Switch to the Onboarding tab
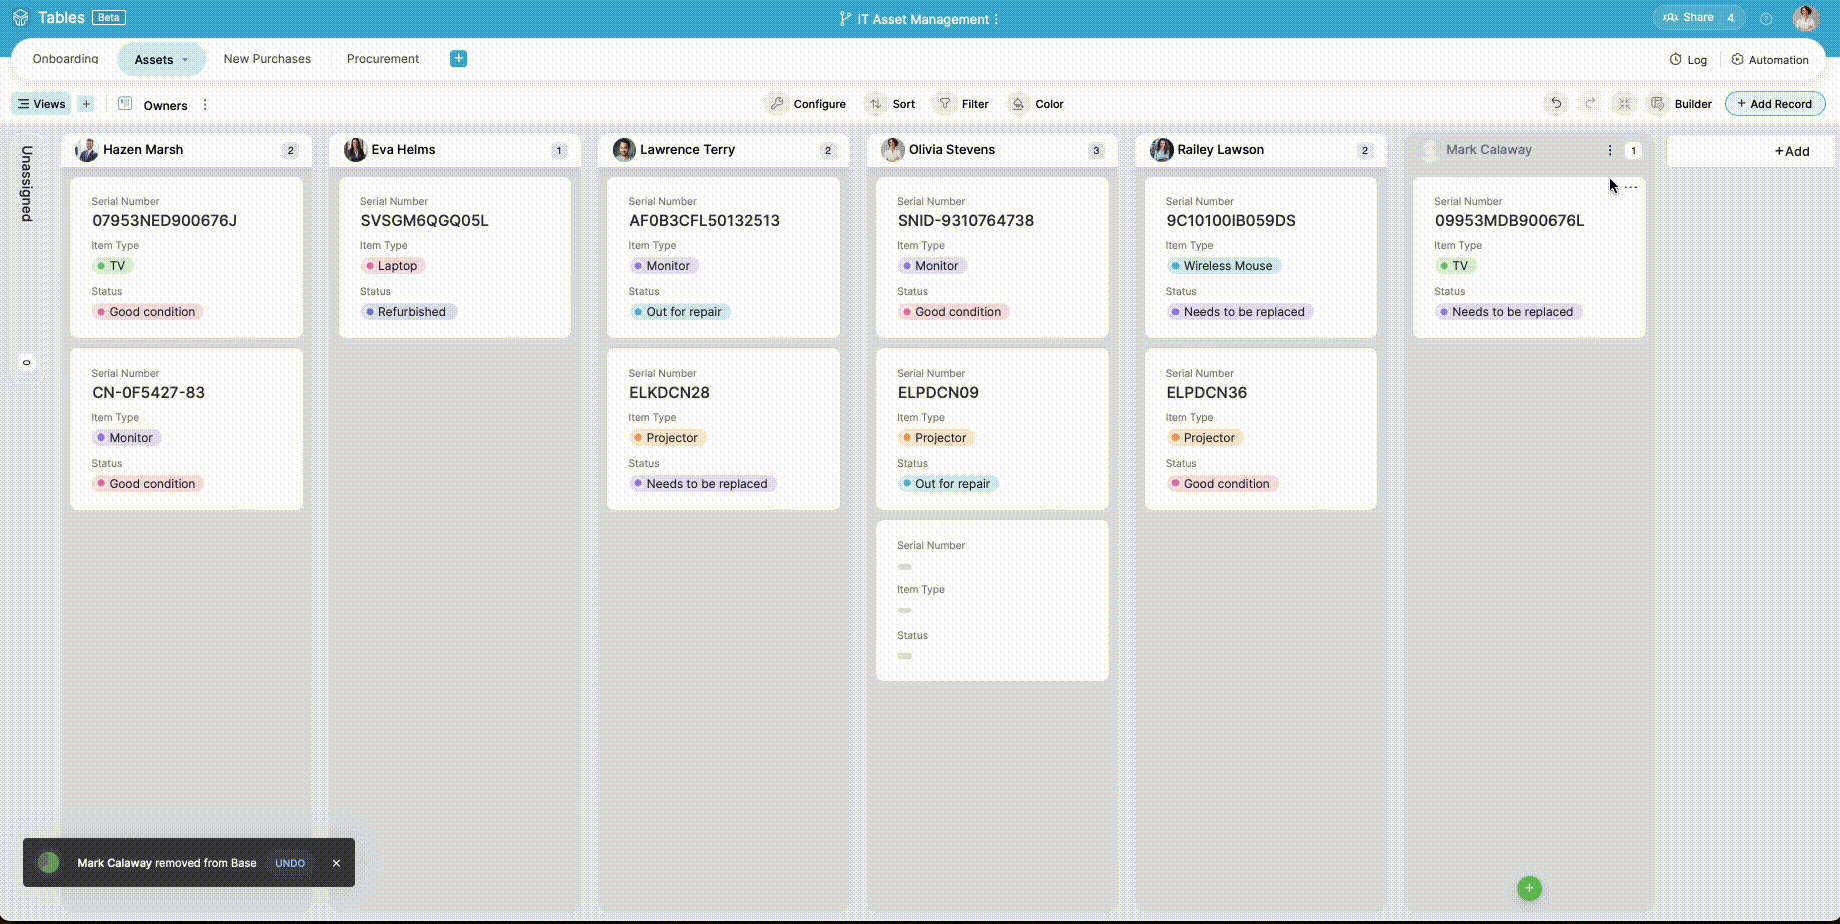 [66, 59]
